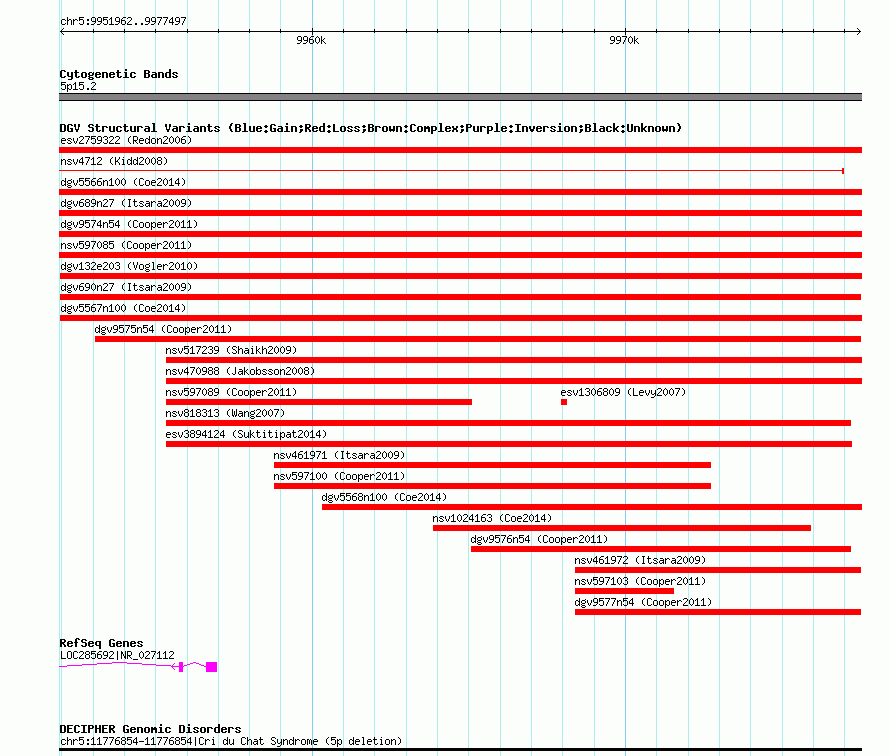Open the LOC285692|NR_027112 gene label
Screen dimensions: 890x756
117,655
